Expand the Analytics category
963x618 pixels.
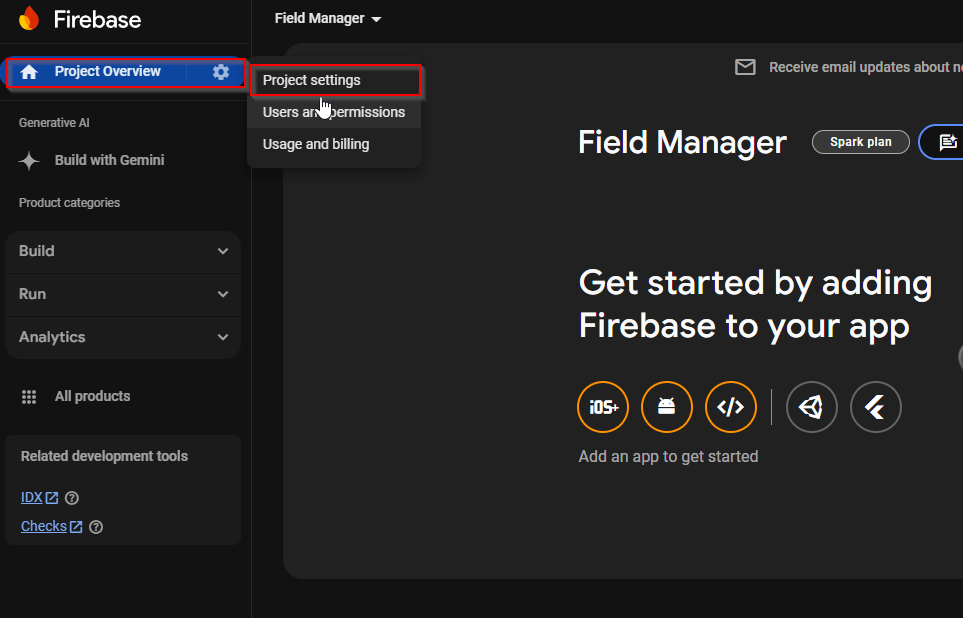(123, 337)
